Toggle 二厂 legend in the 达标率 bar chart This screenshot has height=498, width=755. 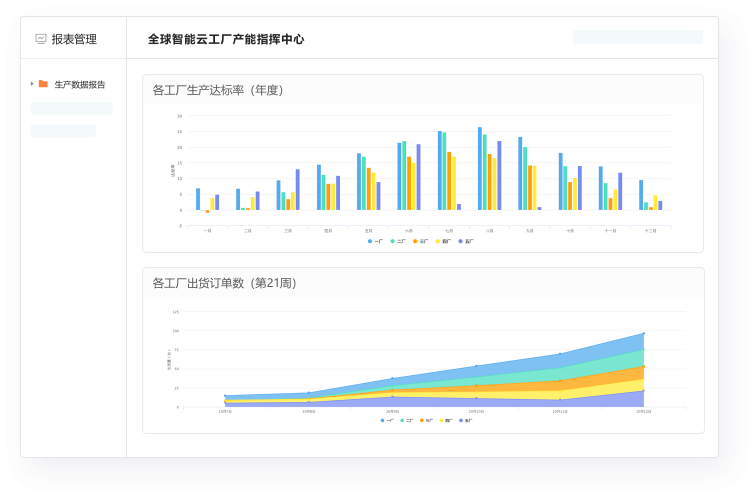point(398,241)
